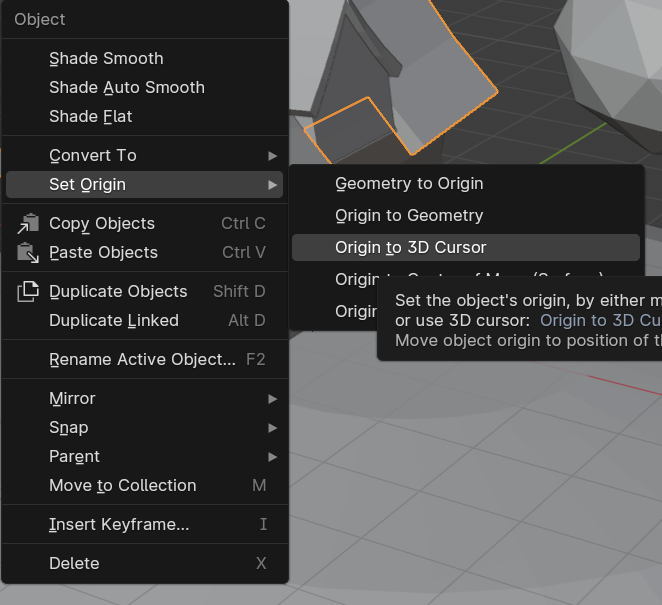Select Origin to 3D Cursor

click(466, 247)
